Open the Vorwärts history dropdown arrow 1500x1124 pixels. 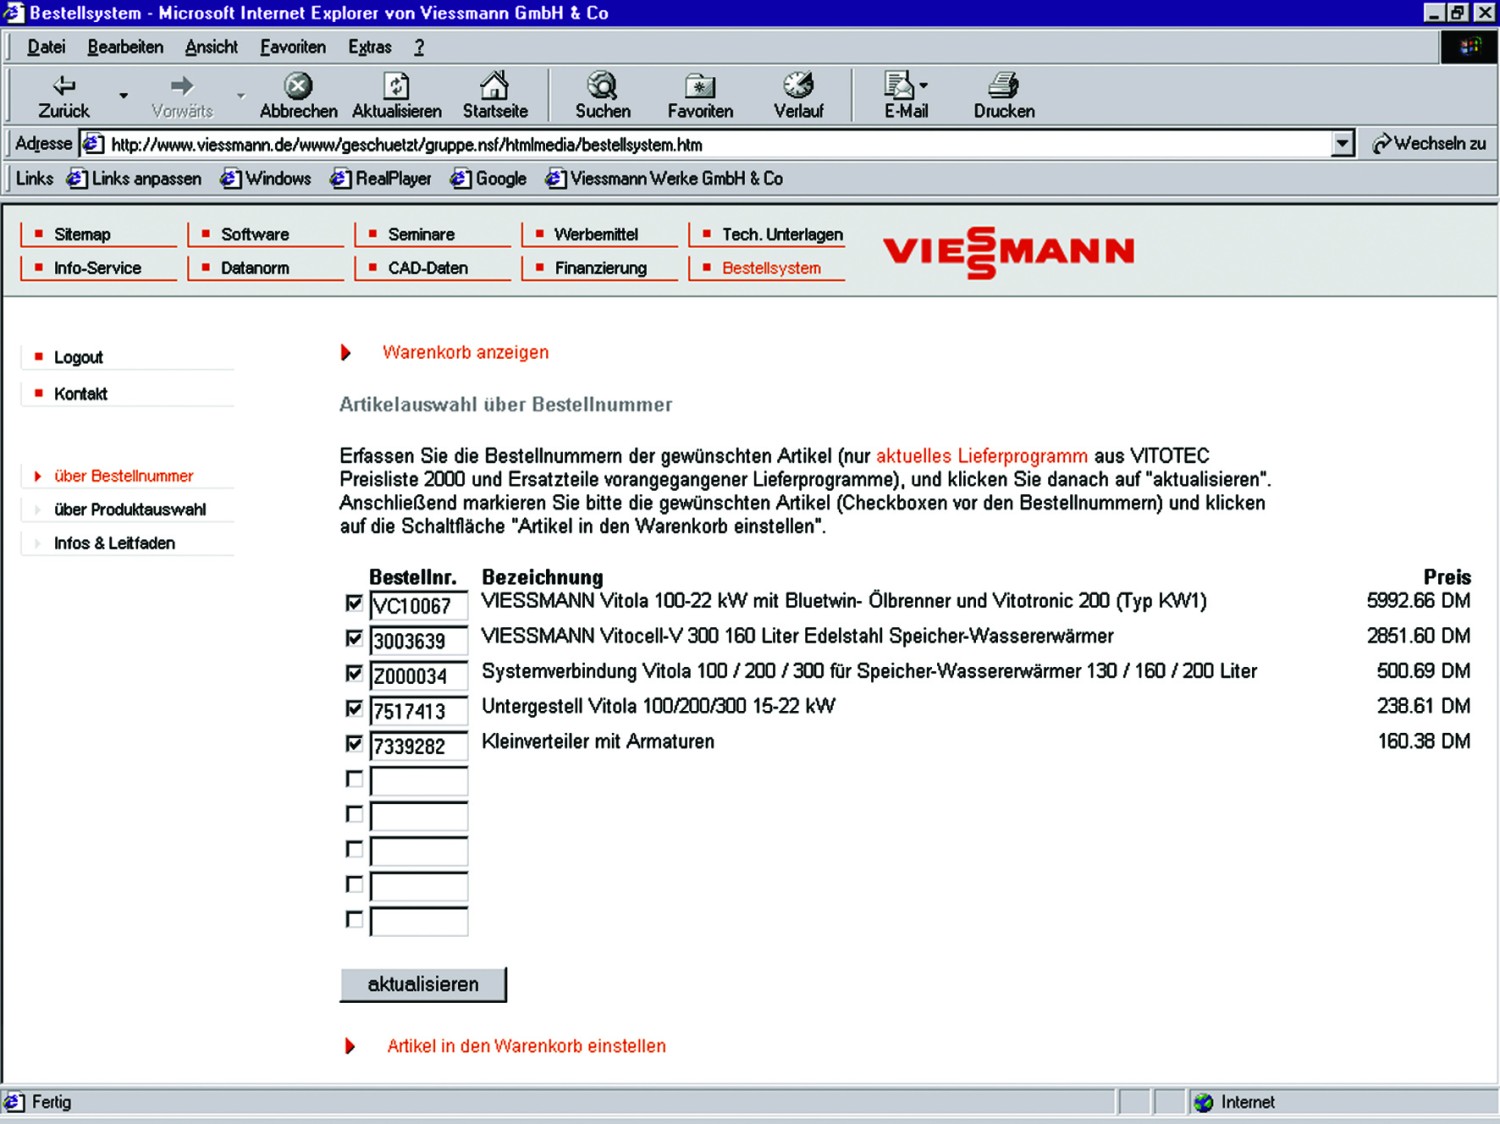pos(241,96)
